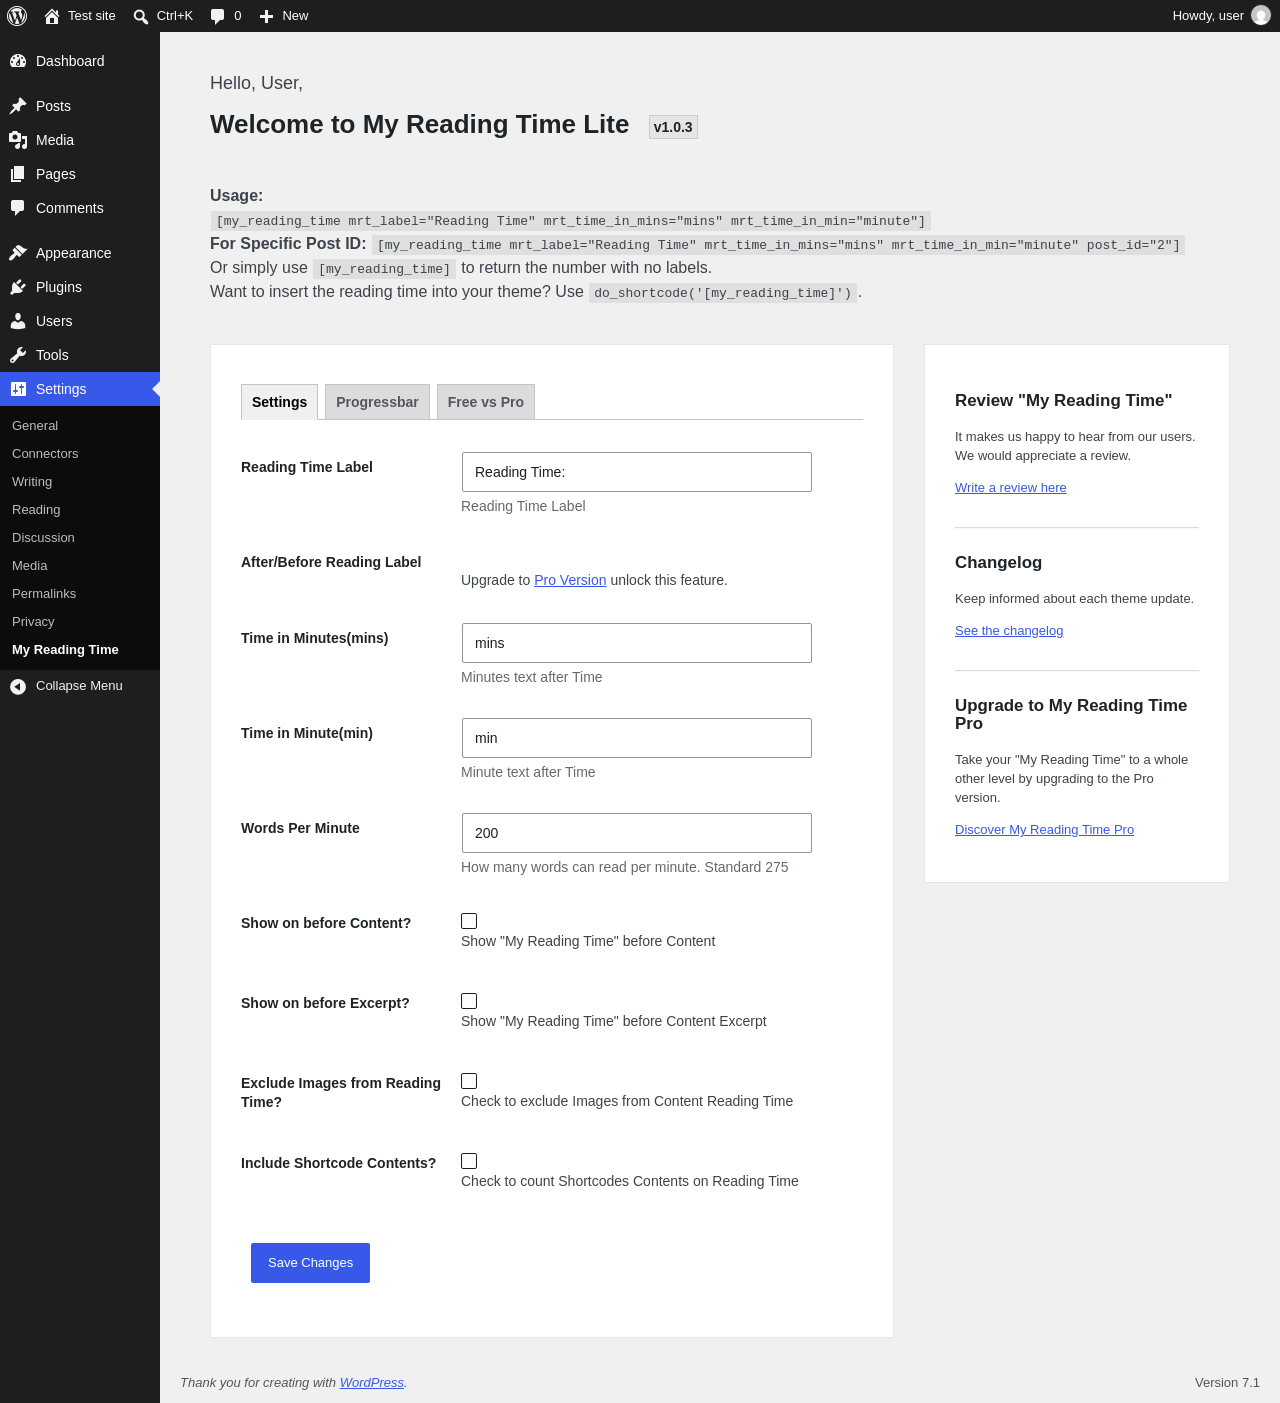Click the New content menu label
1280x1403 pixels.
(295, 16)
